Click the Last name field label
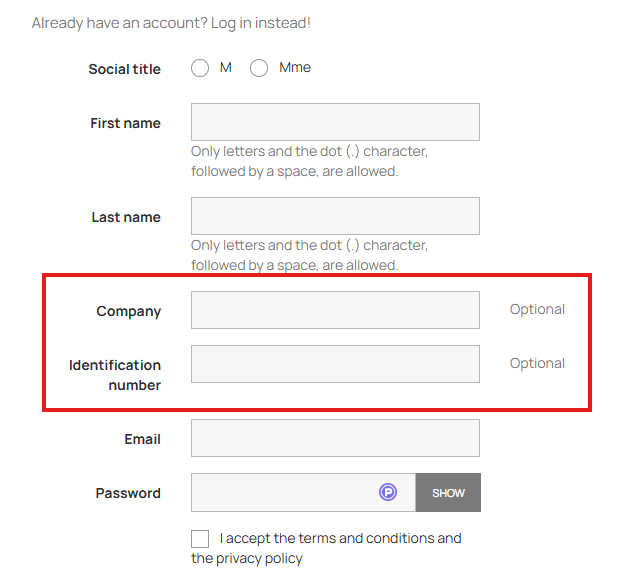Screen dimensions: 622x579 [126, 217]
